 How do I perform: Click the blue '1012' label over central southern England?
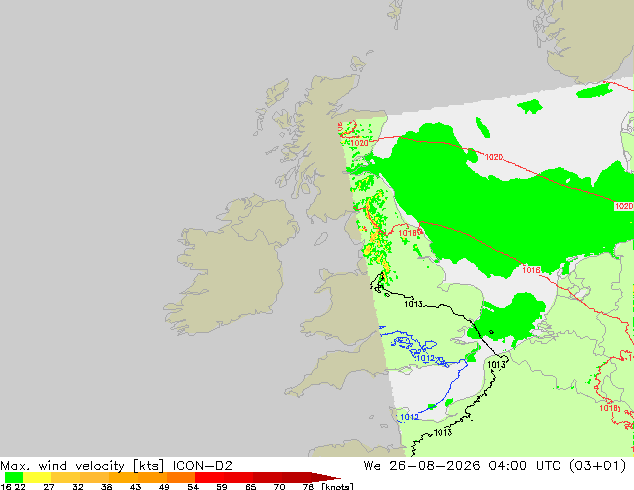click(425, 358)
